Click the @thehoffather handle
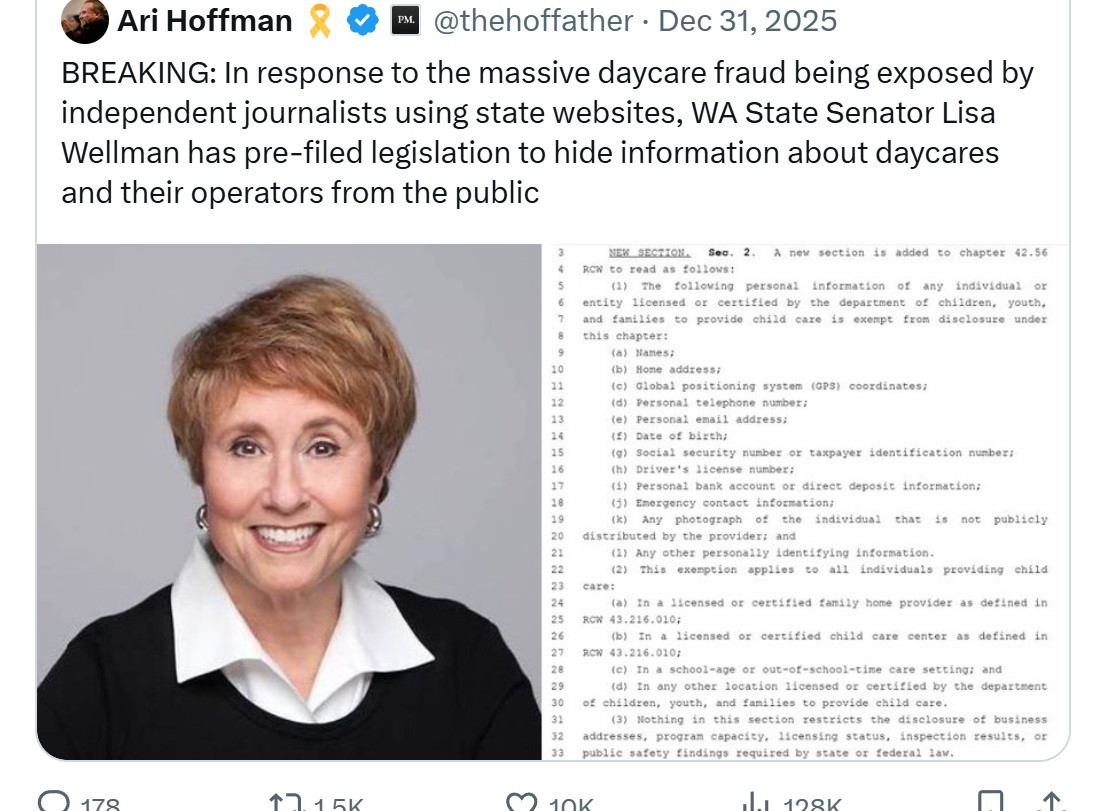 [x=532, y=21]
